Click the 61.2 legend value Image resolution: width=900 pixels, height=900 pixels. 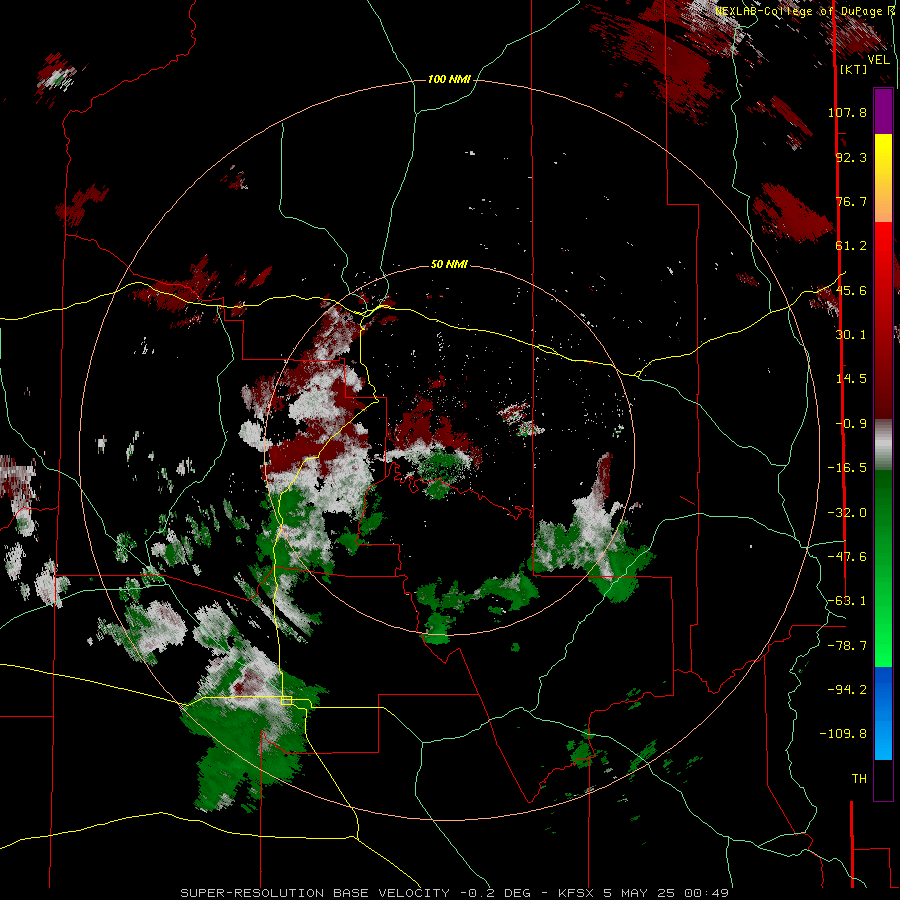click(x=851, y=246)
